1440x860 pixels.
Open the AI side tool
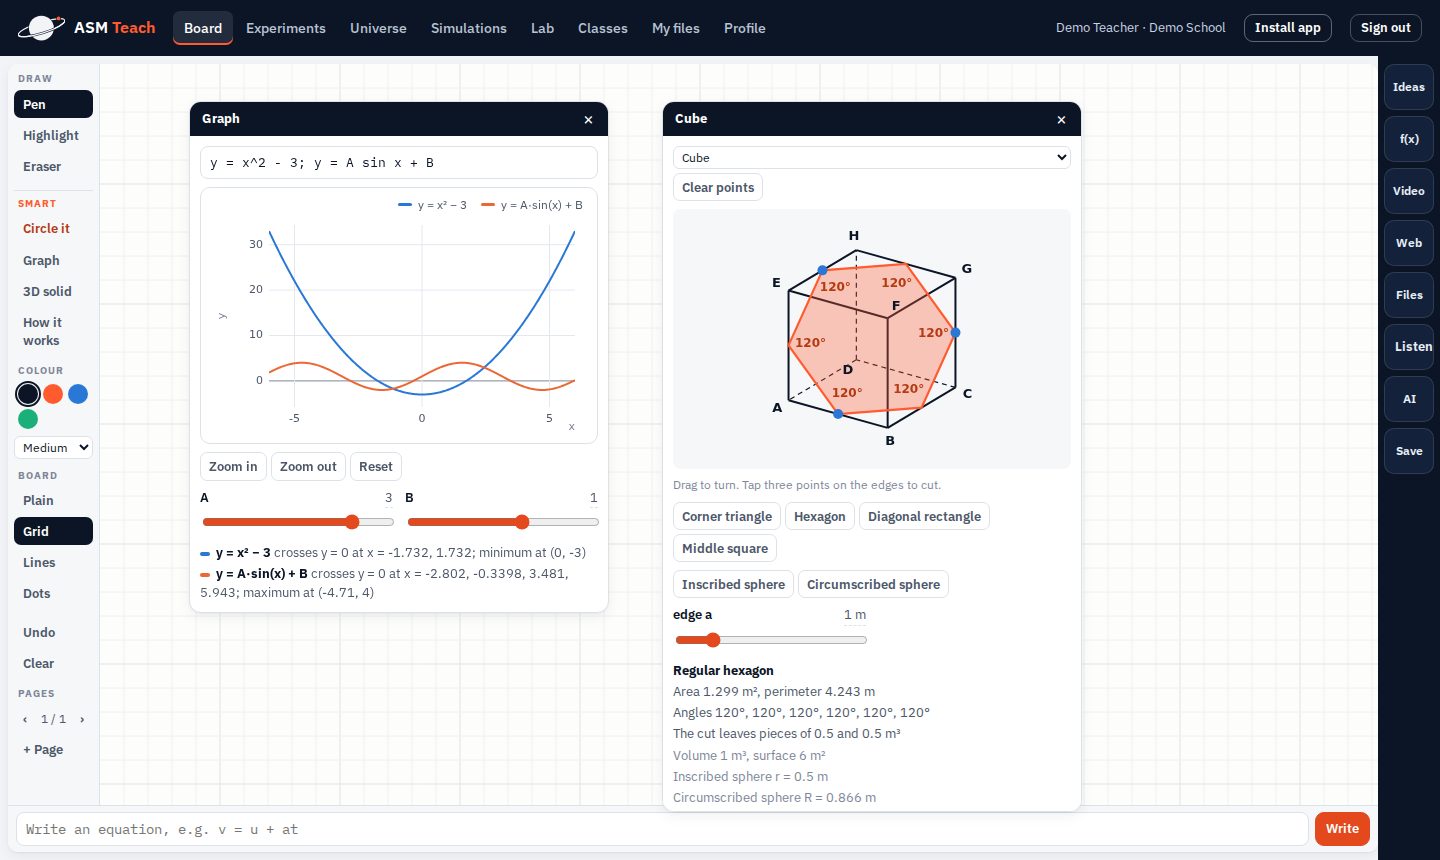tap(1409, 399)
